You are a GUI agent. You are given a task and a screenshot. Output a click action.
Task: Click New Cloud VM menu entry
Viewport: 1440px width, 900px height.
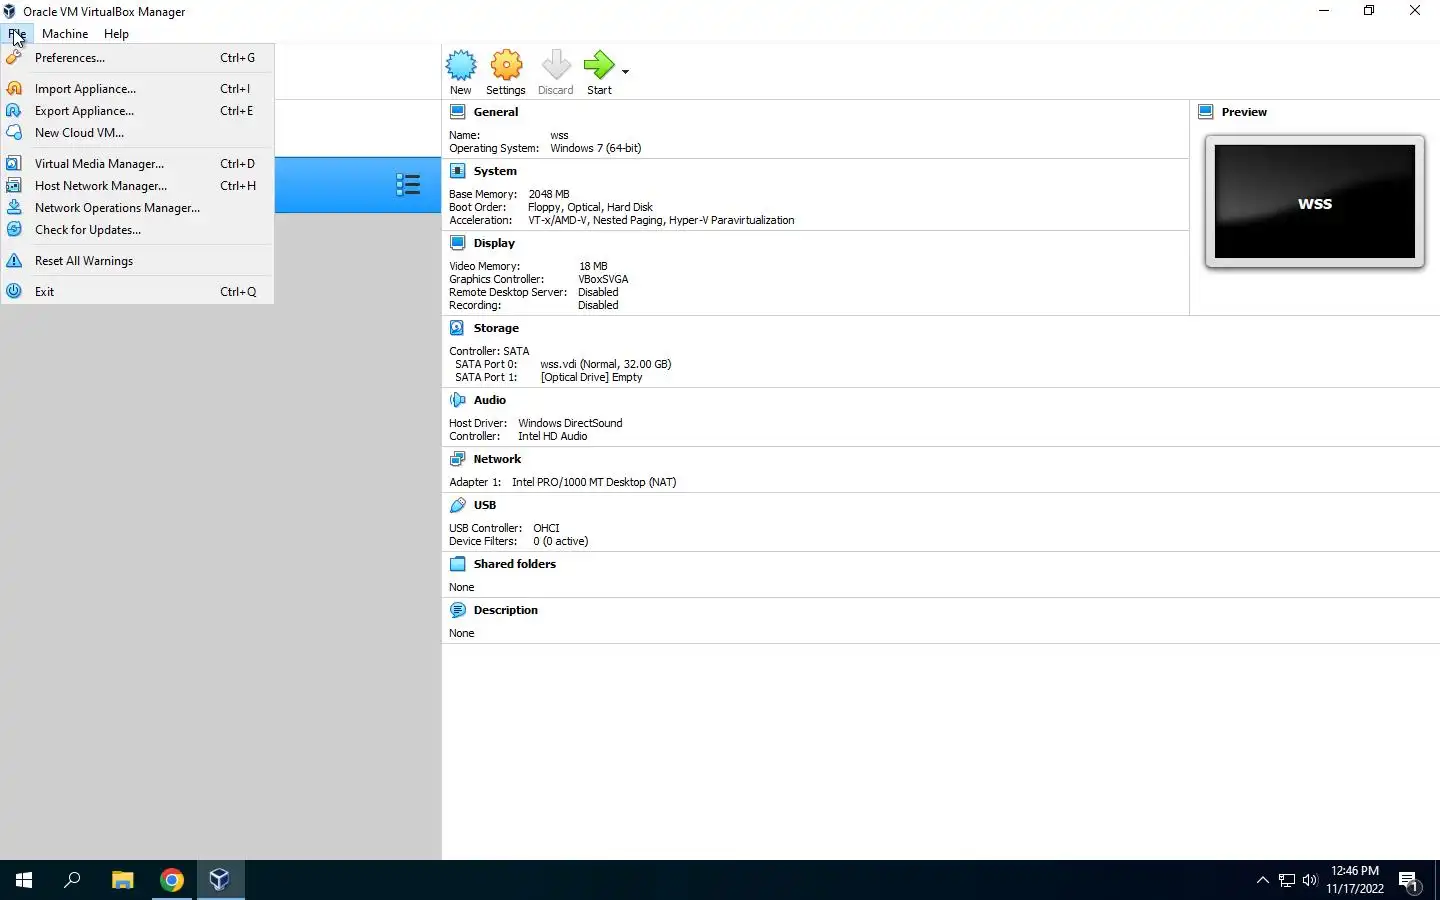point(138,133)
